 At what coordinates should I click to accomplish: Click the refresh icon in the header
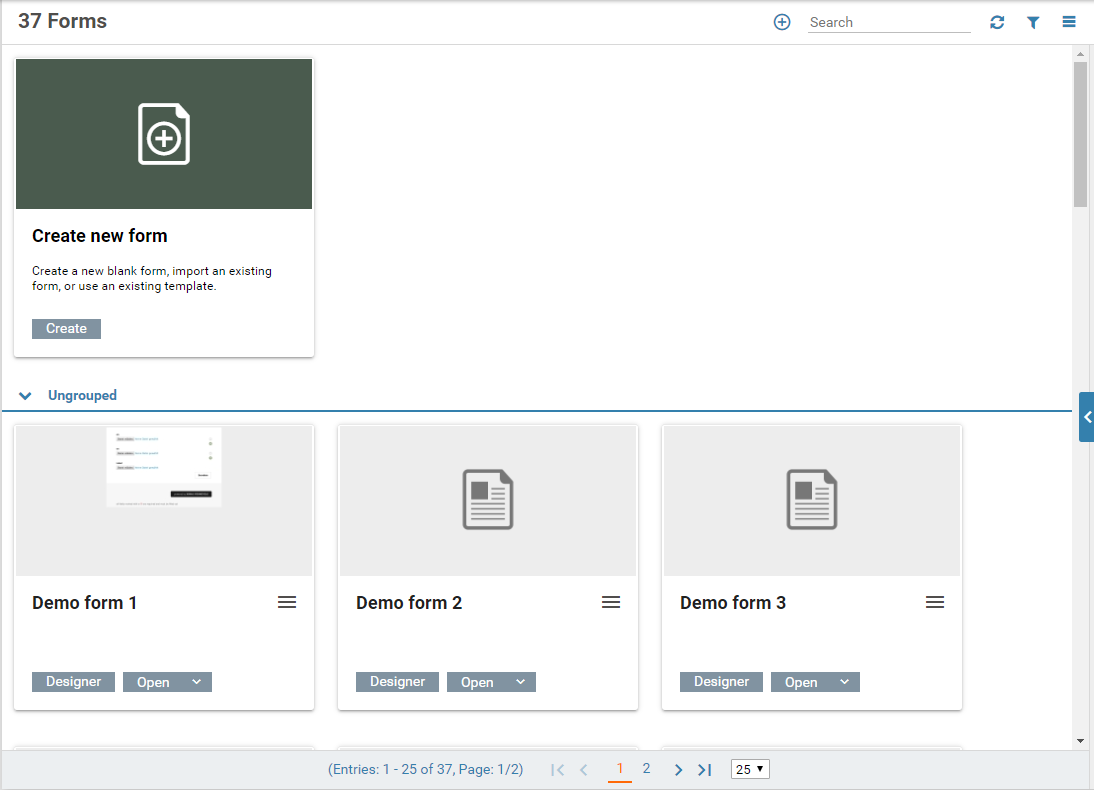pos(997,22)
